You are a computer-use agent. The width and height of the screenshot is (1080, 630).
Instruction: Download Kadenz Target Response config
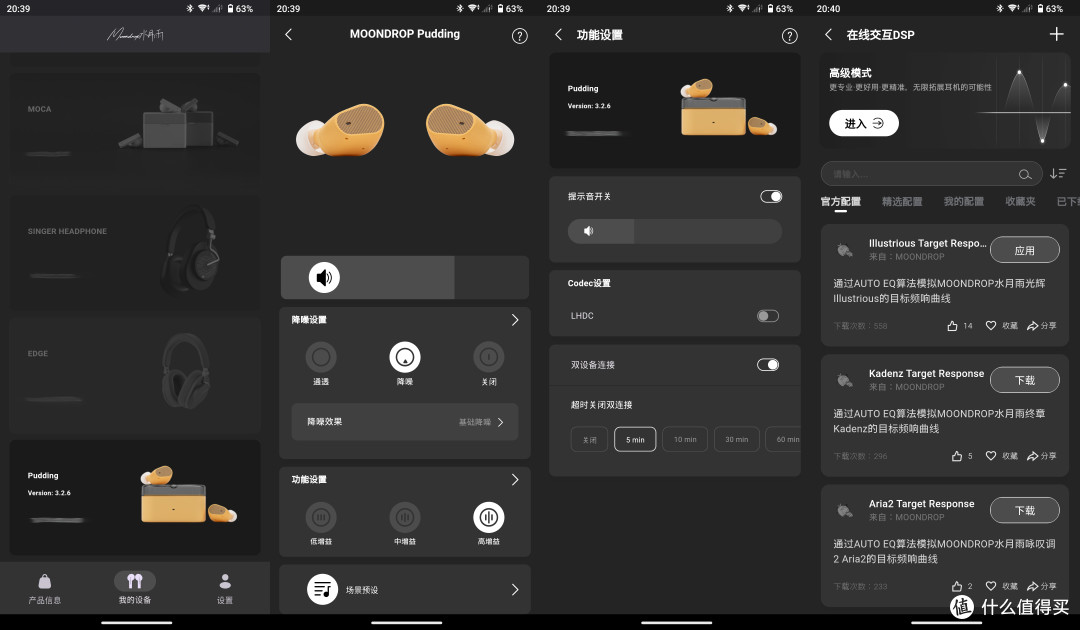(1024, 380)
